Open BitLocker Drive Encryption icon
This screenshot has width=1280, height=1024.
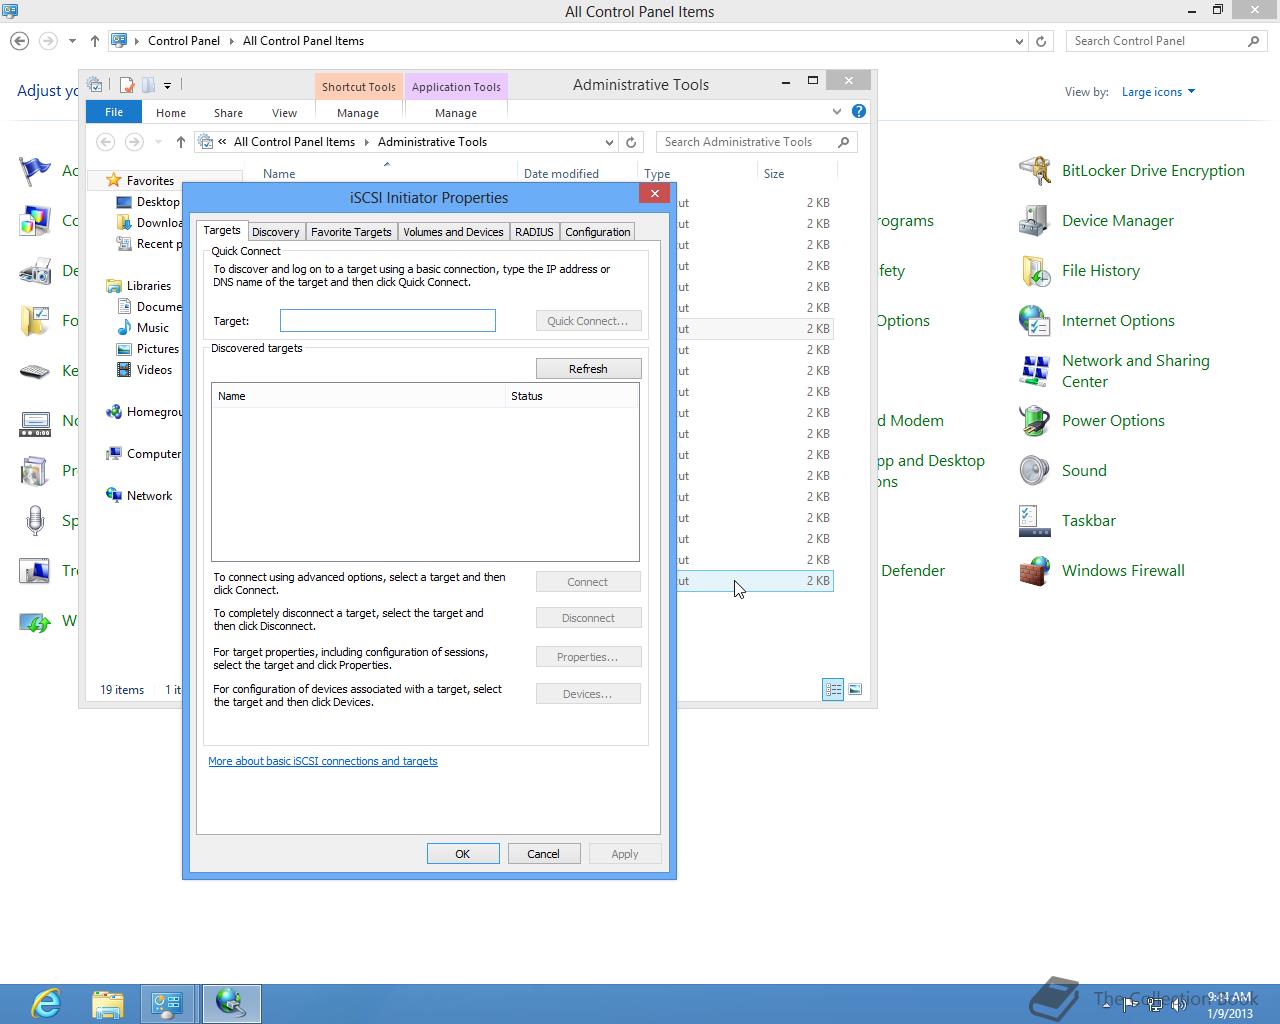point(1034,171)
